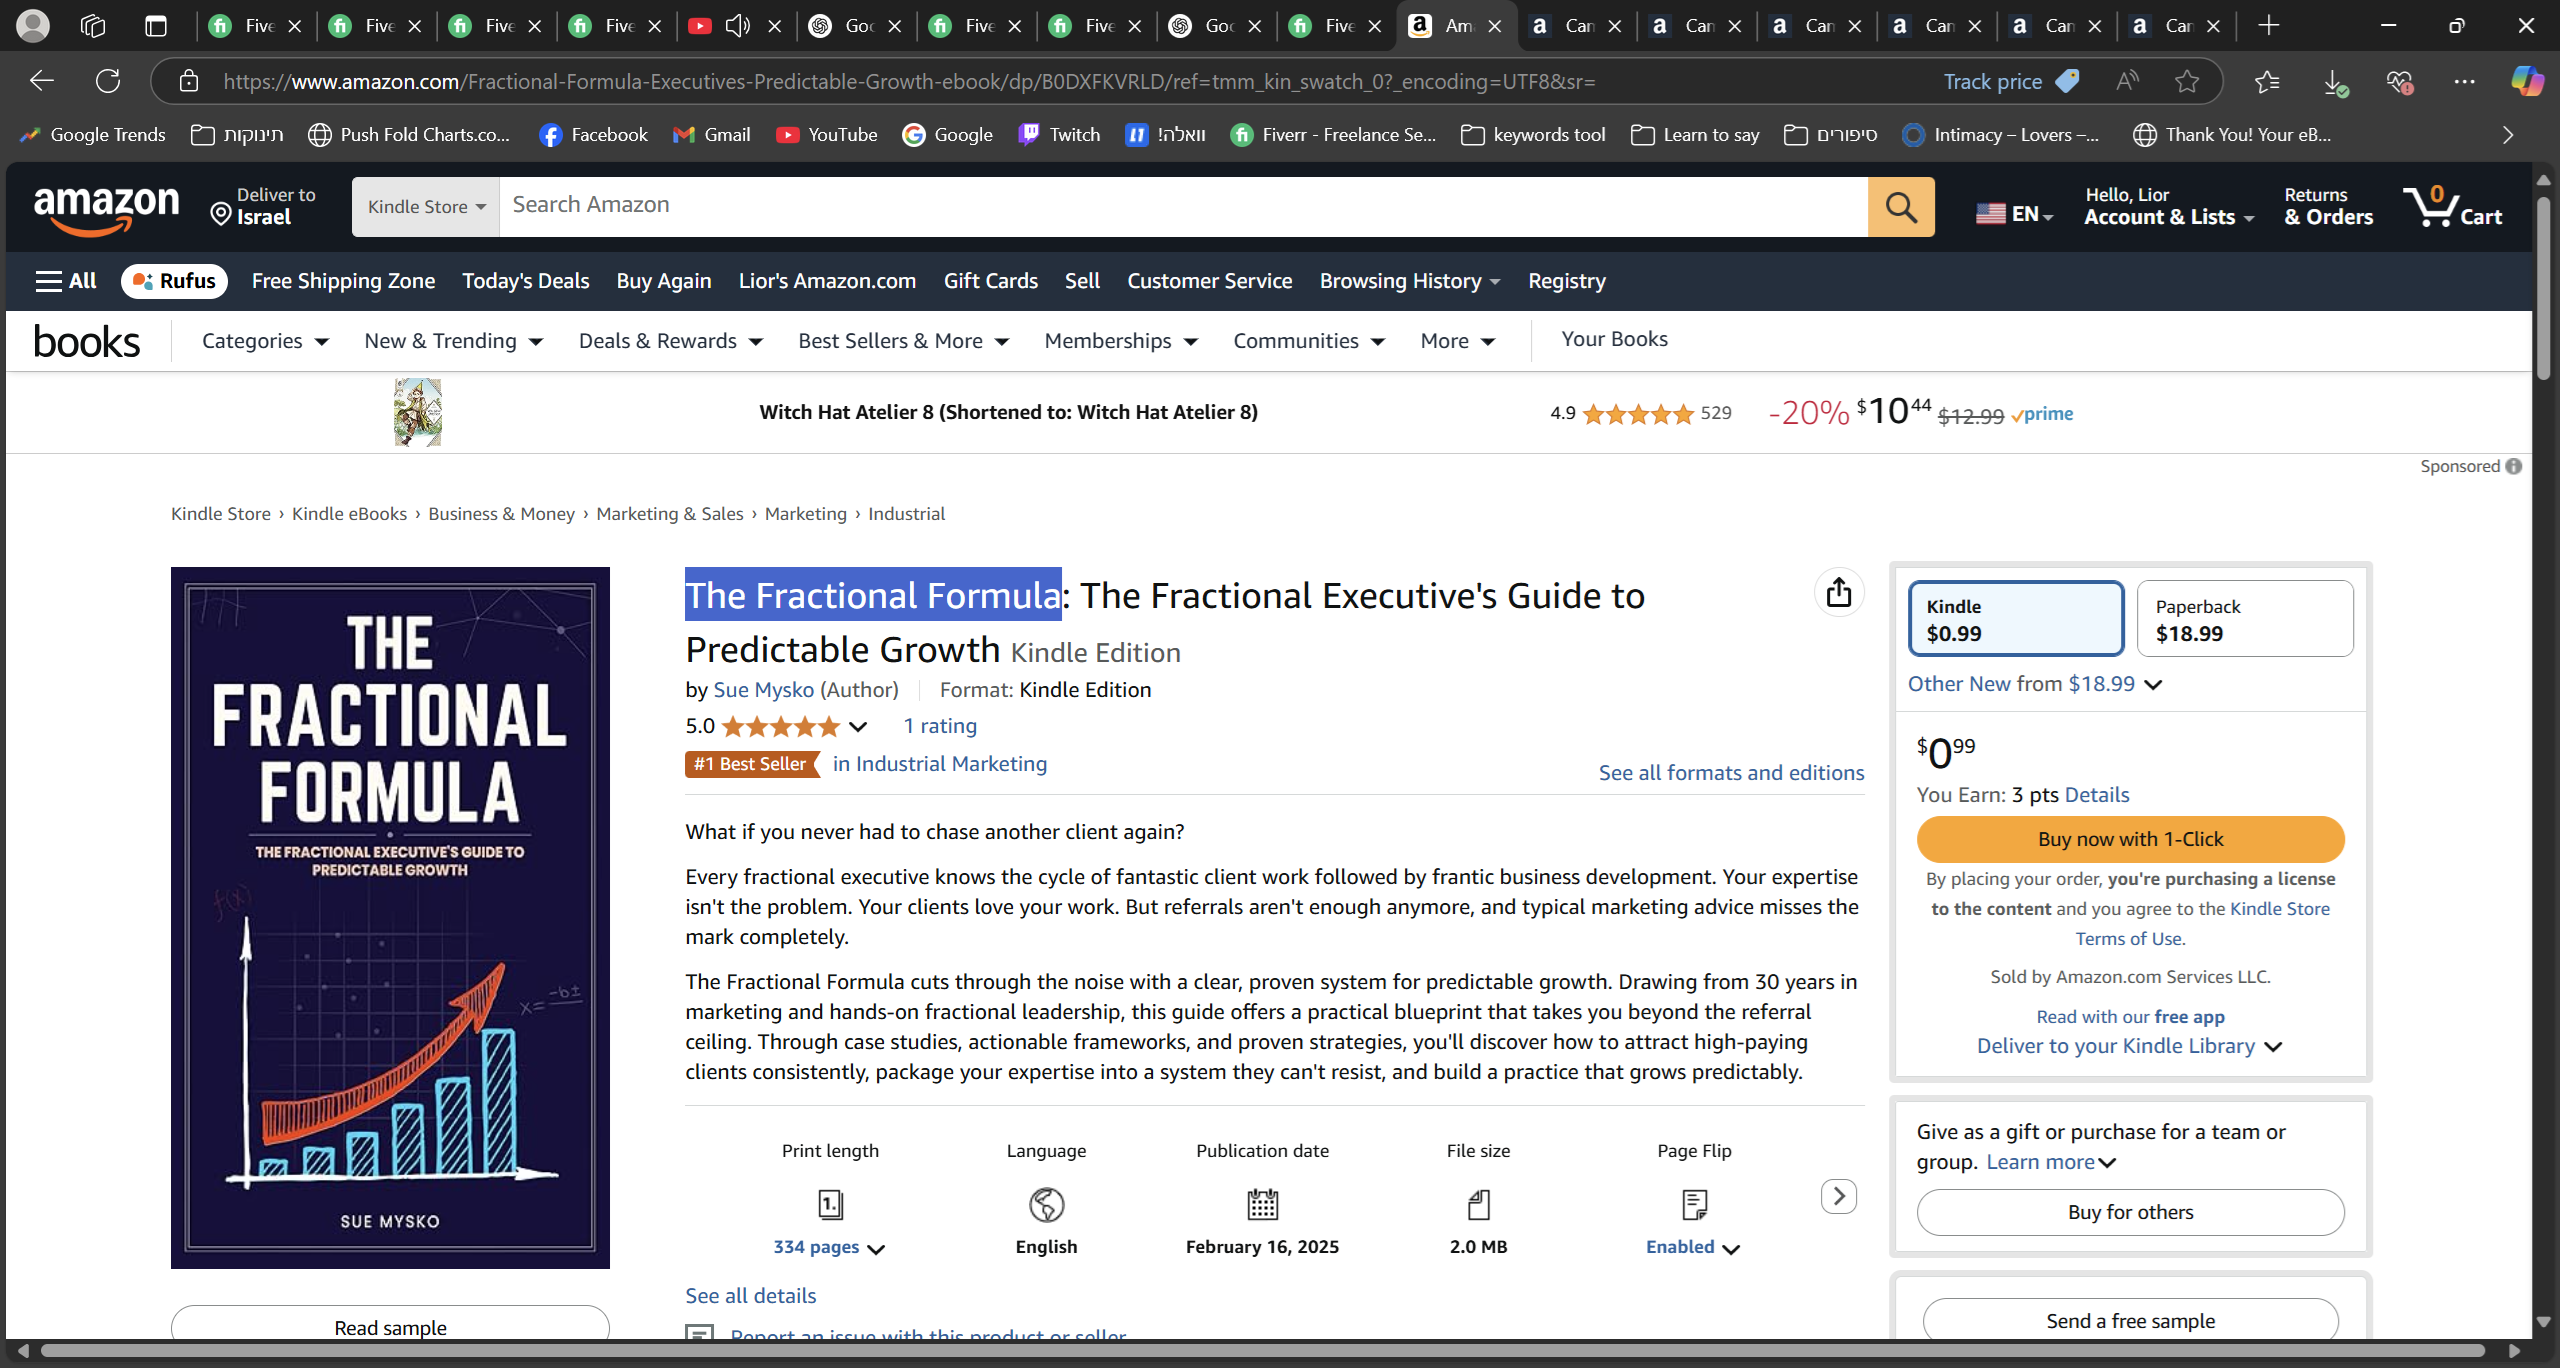Click the Read aloud icon
The height and width of the screenshot is (1368, 2560).
pos(2127,81)
